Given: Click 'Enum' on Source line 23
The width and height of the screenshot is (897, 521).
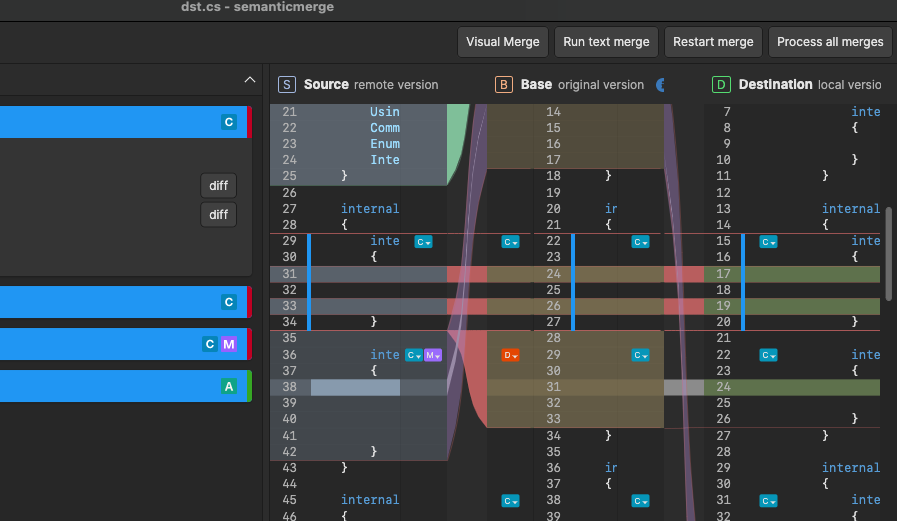Looking at the screenshot, I should click(x=384, y=144).
